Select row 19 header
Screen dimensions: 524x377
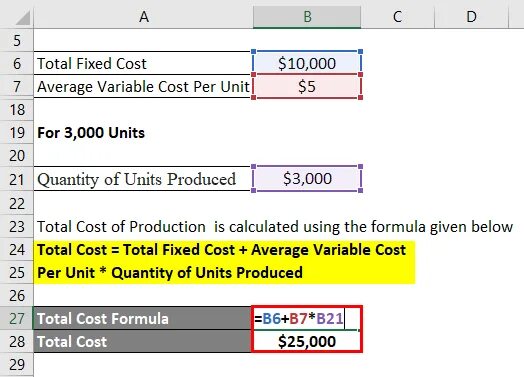17,133
